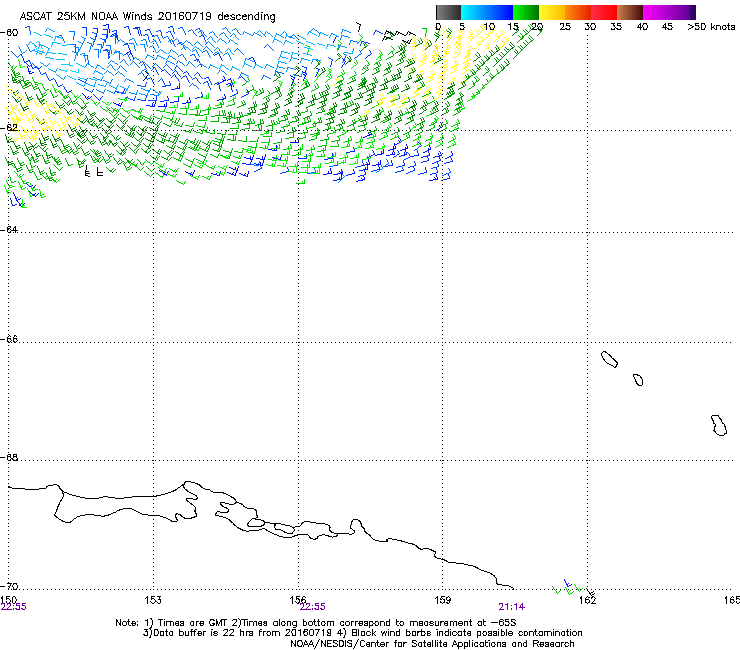Click the two black contaminated wind barbs near 63S
The image size is (740, 650).
click(x=93, y=171)
